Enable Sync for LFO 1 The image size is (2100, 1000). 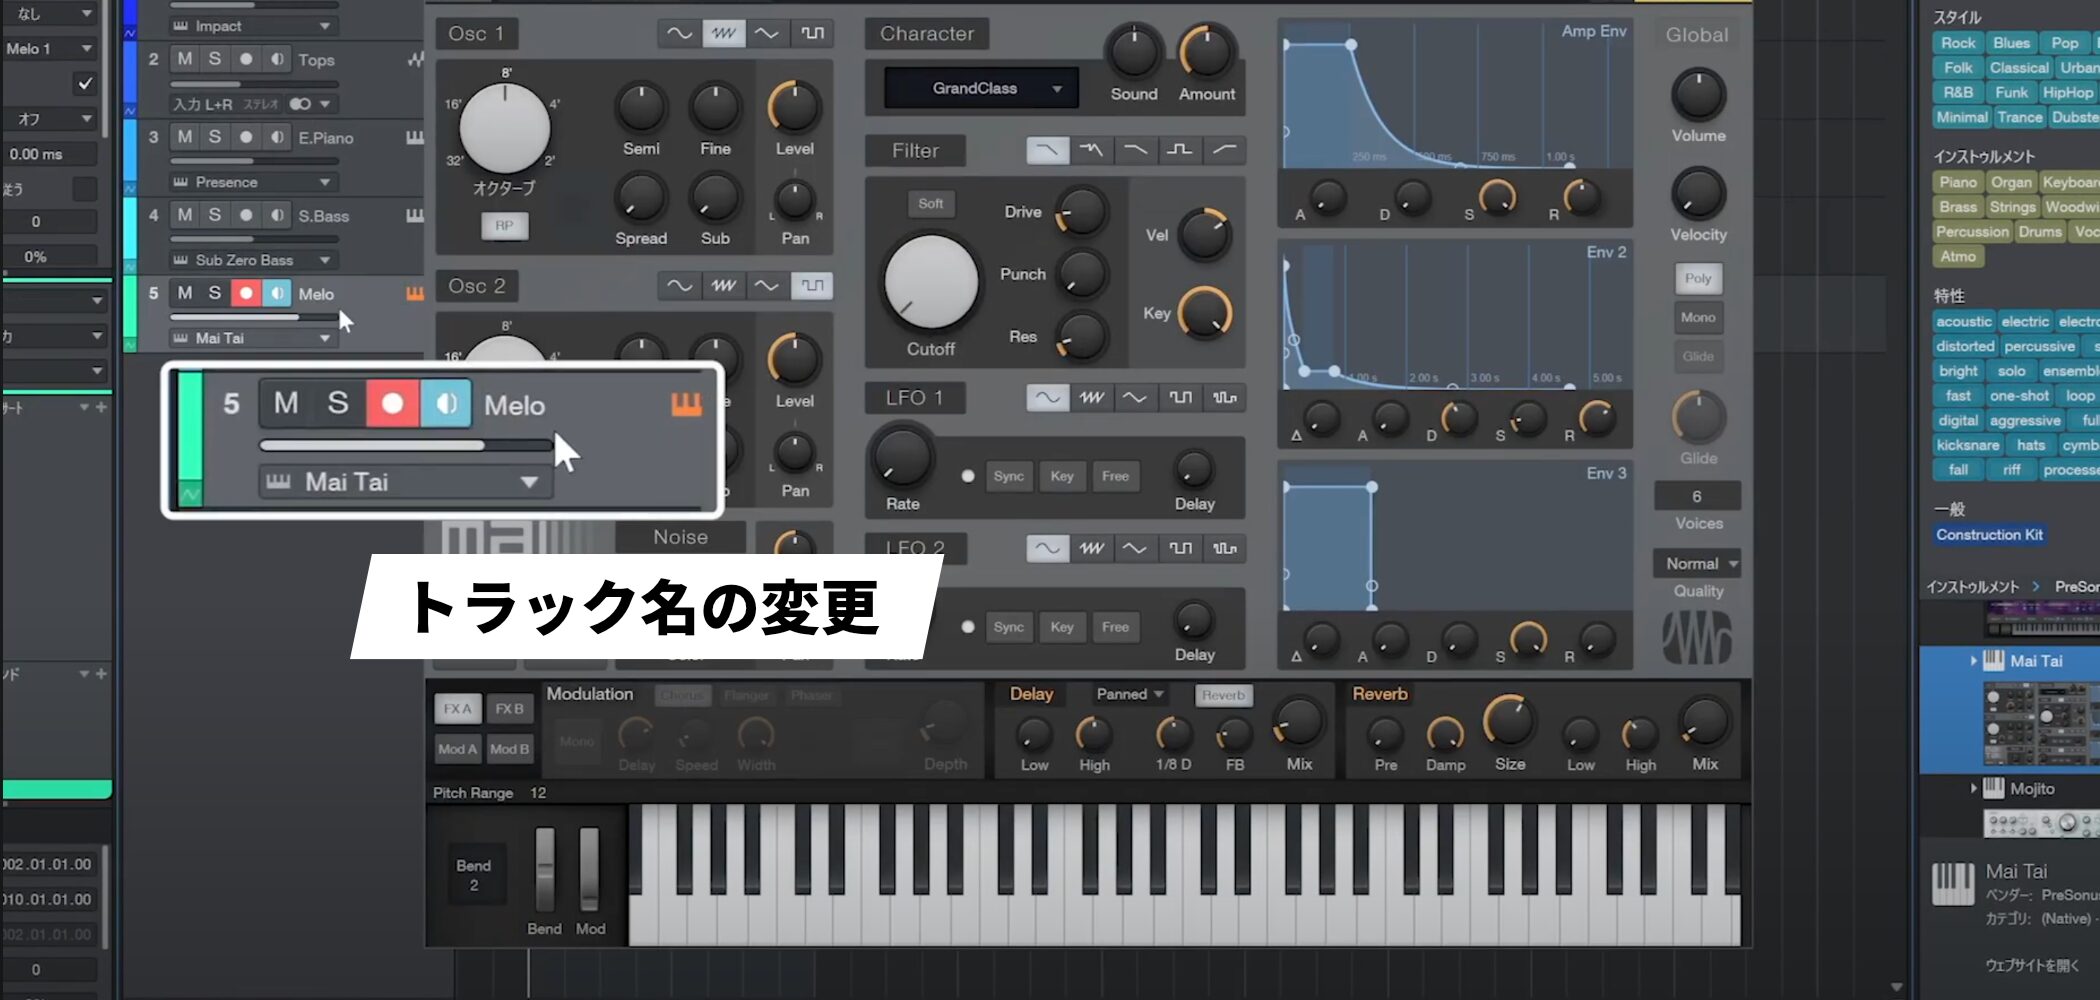click(1008, 476)
